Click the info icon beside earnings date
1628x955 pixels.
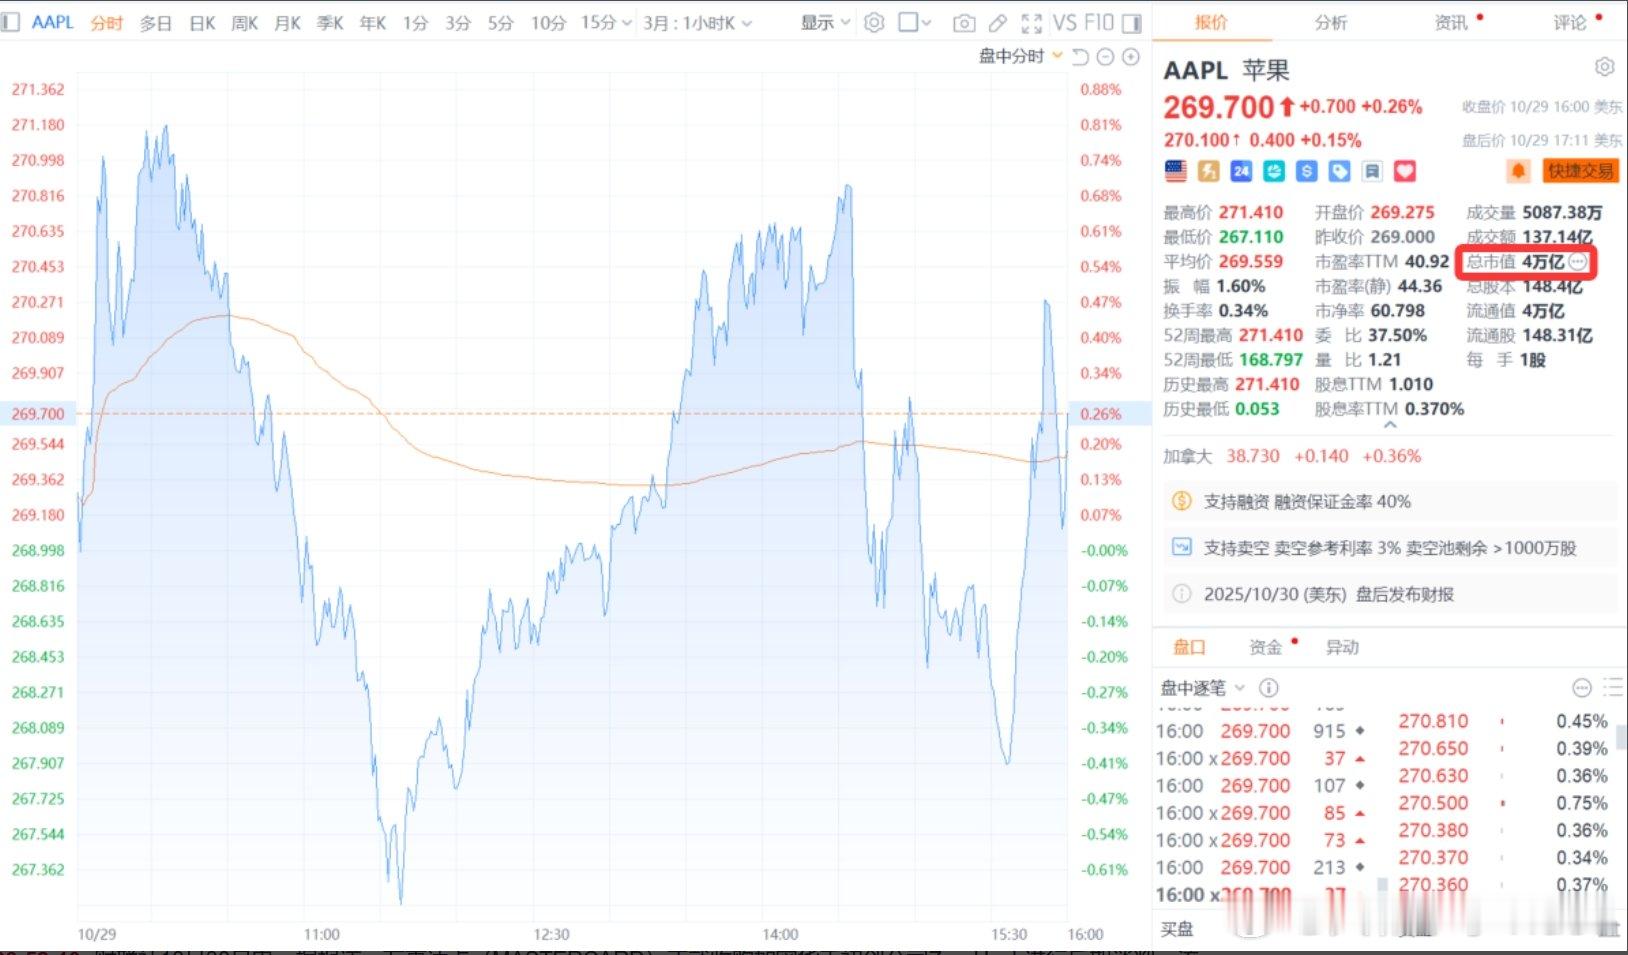pyautogui.click(x=1181, y=594)
